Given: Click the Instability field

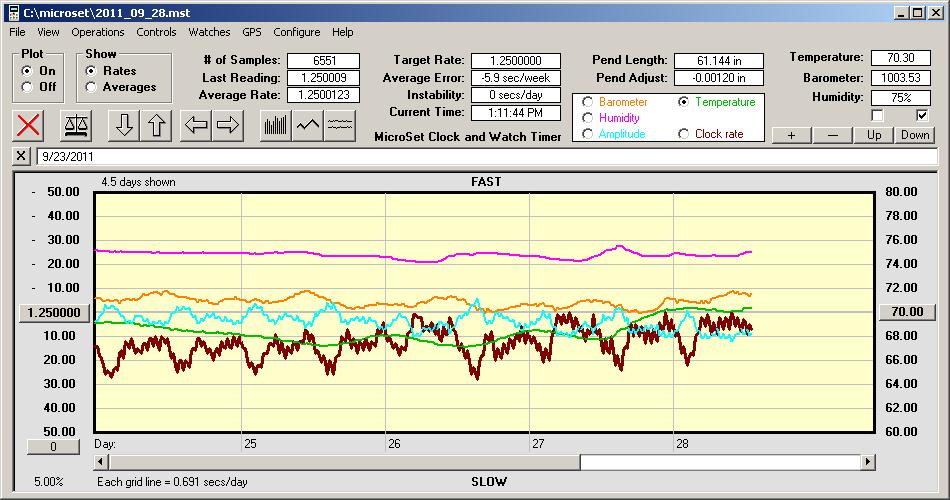Looking at the screenshot, I should click(x=516, y=95).
